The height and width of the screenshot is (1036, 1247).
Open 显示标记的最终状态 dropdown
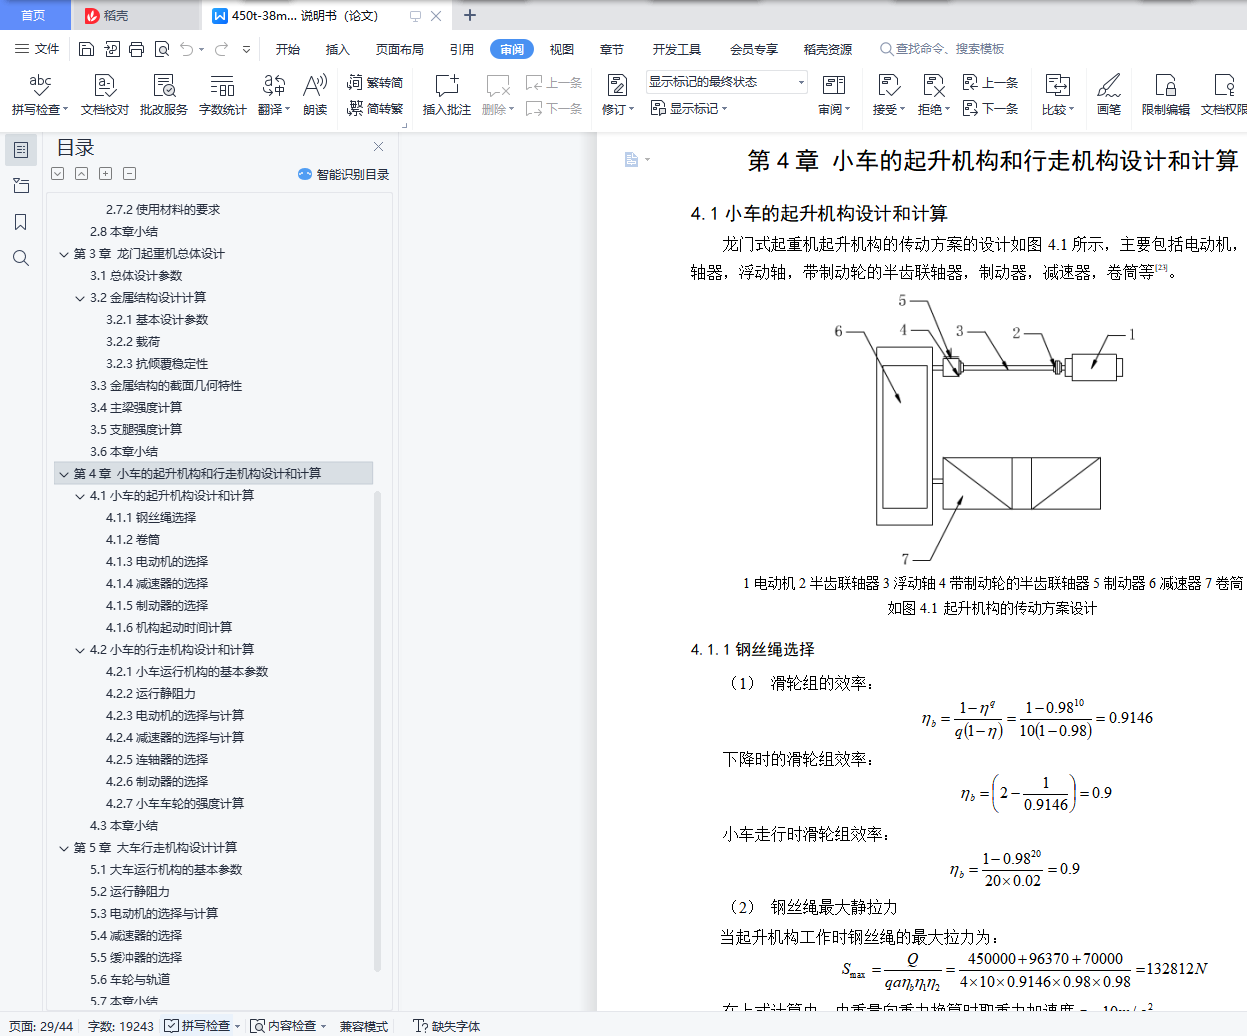[726, 82]
